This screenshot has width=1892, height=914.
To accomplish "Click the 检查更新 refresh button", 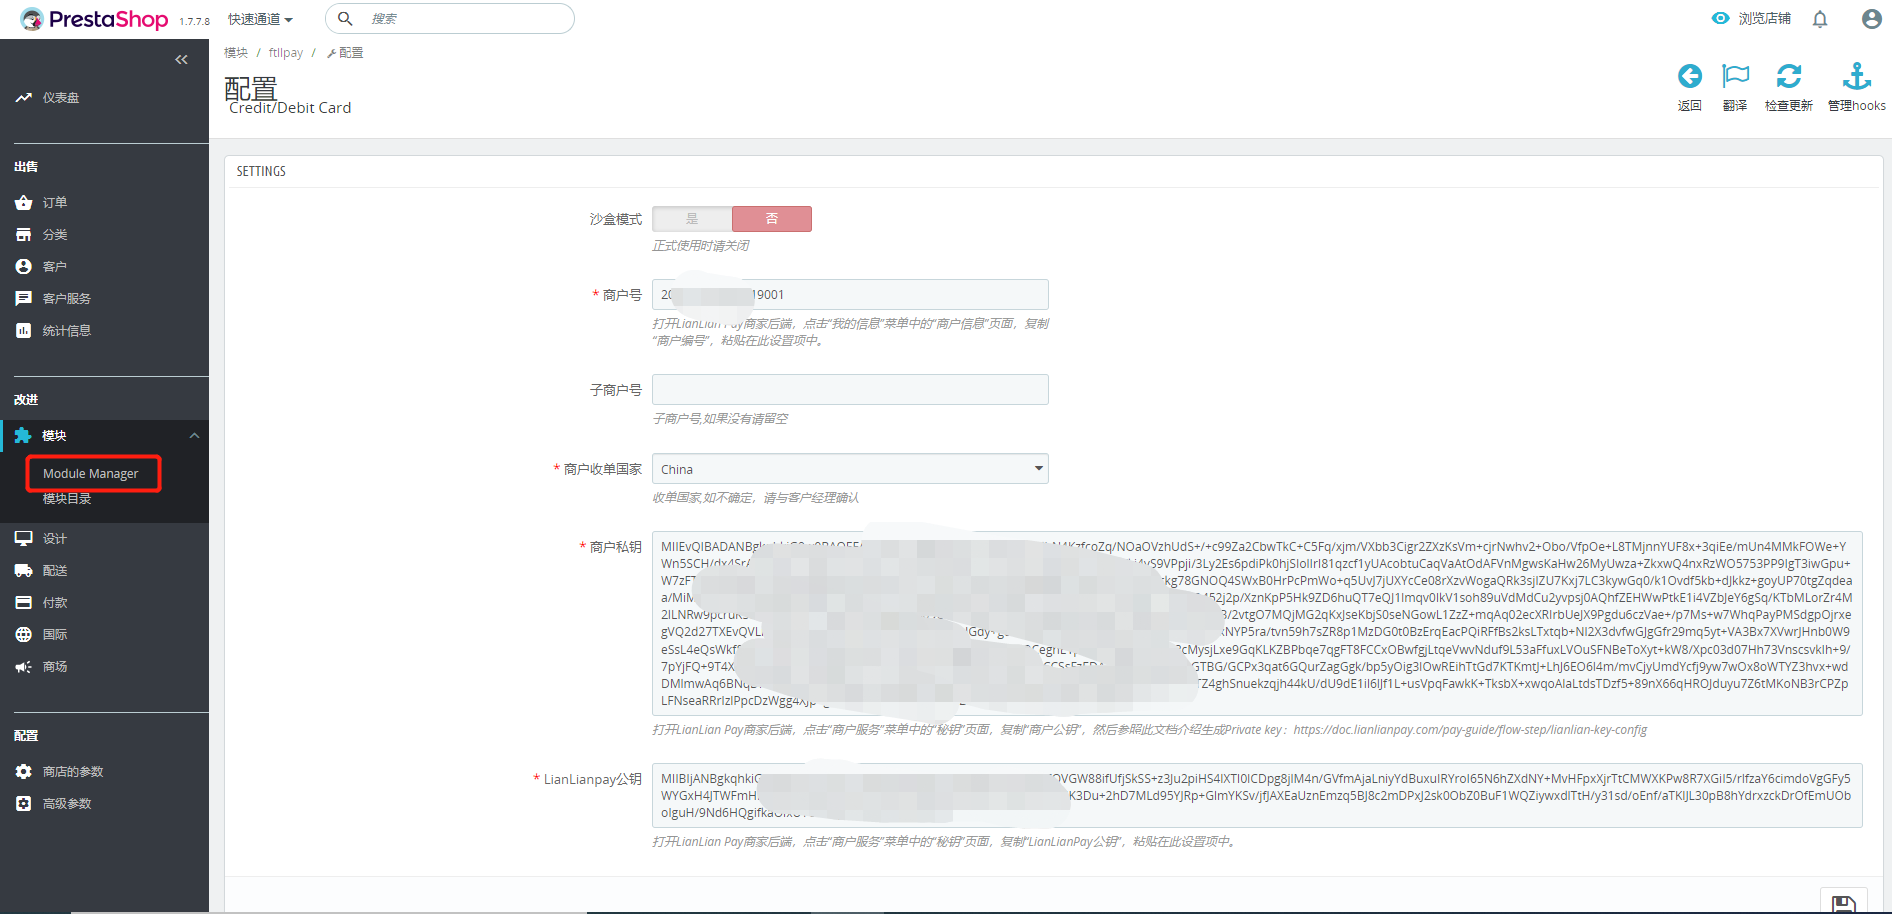I will click(1789, 87).
